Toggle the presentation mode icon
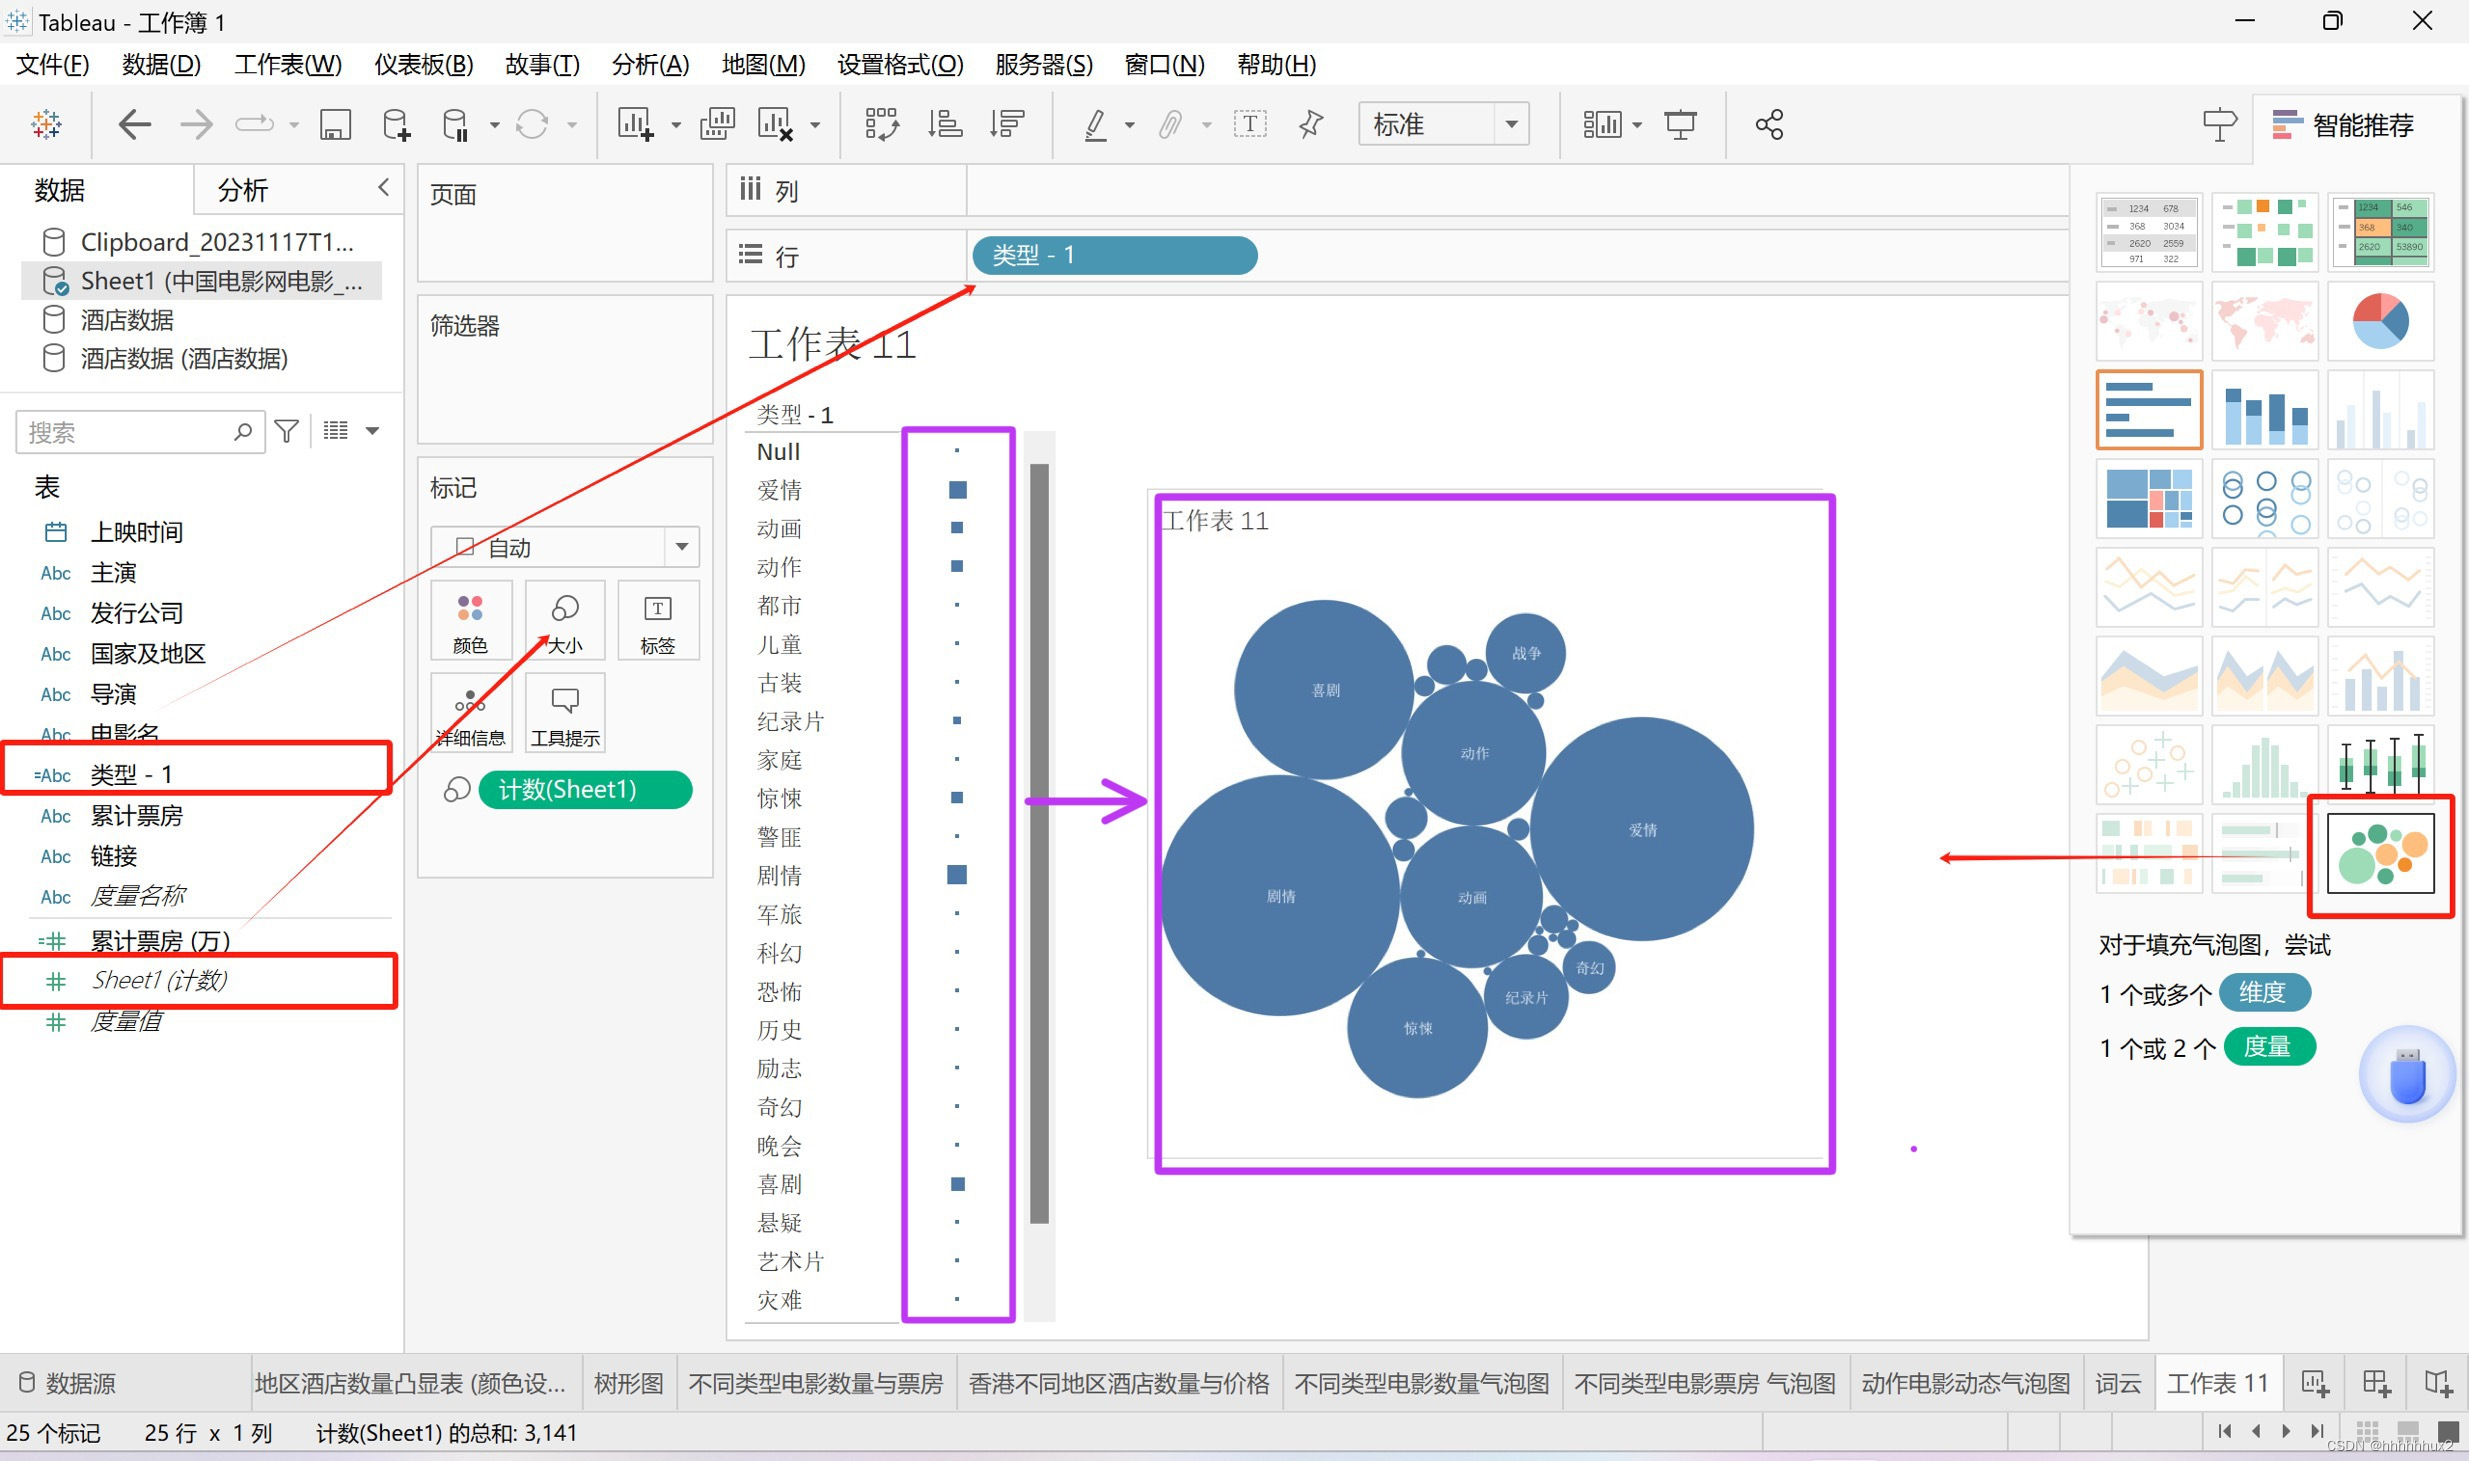Screen dimensions: 2469x1461 point(1680,125)
